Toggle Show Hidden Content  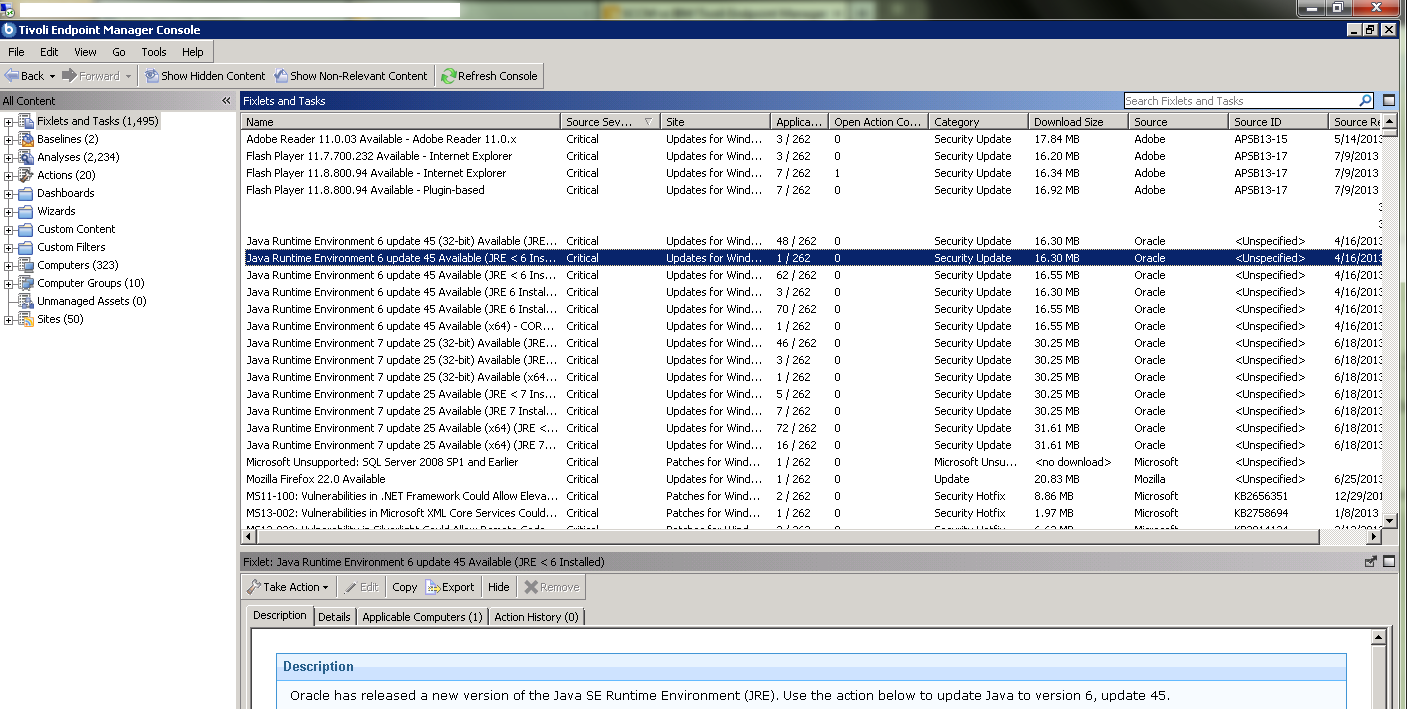point(204,75)
